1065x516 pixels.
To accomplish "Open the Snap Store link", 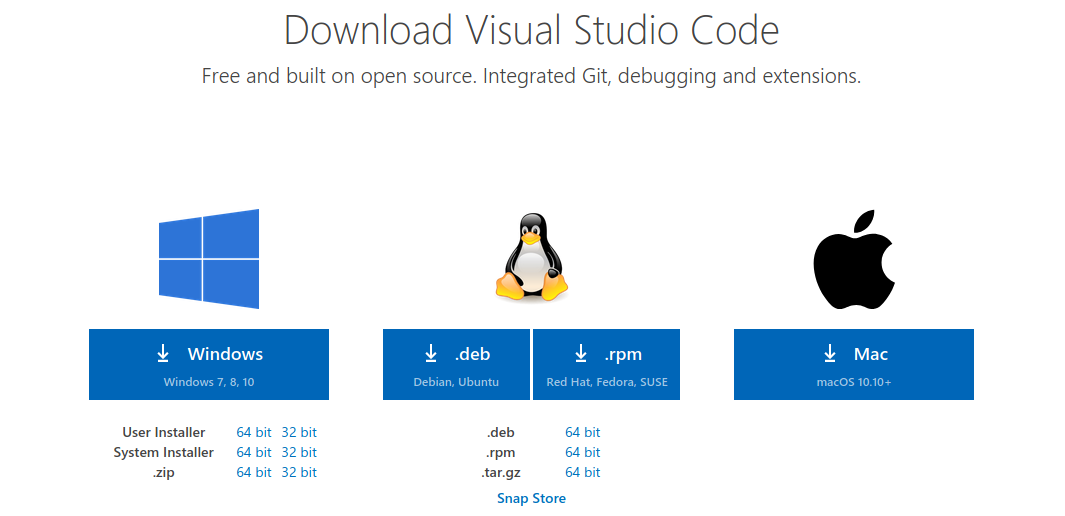I will tap(531, 498).
